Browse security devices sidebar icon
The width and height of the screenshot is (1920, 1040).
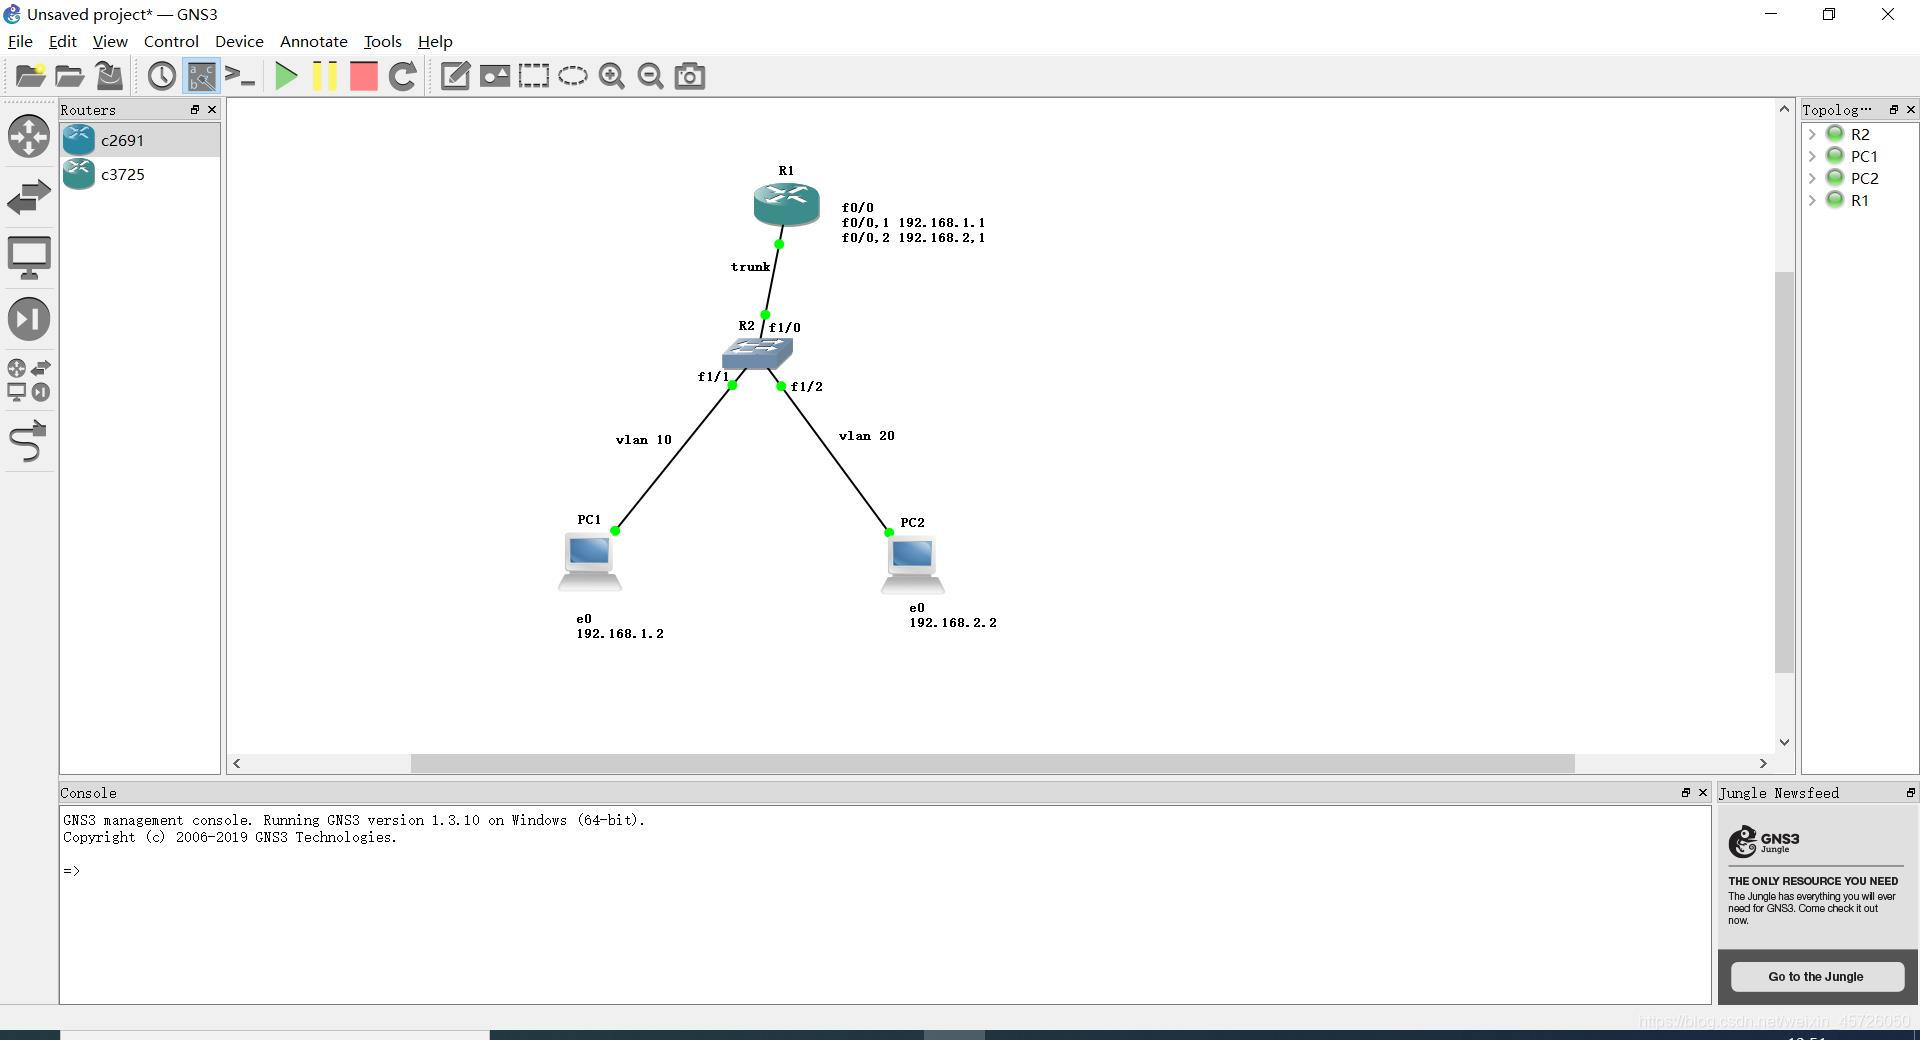(29, 319)
